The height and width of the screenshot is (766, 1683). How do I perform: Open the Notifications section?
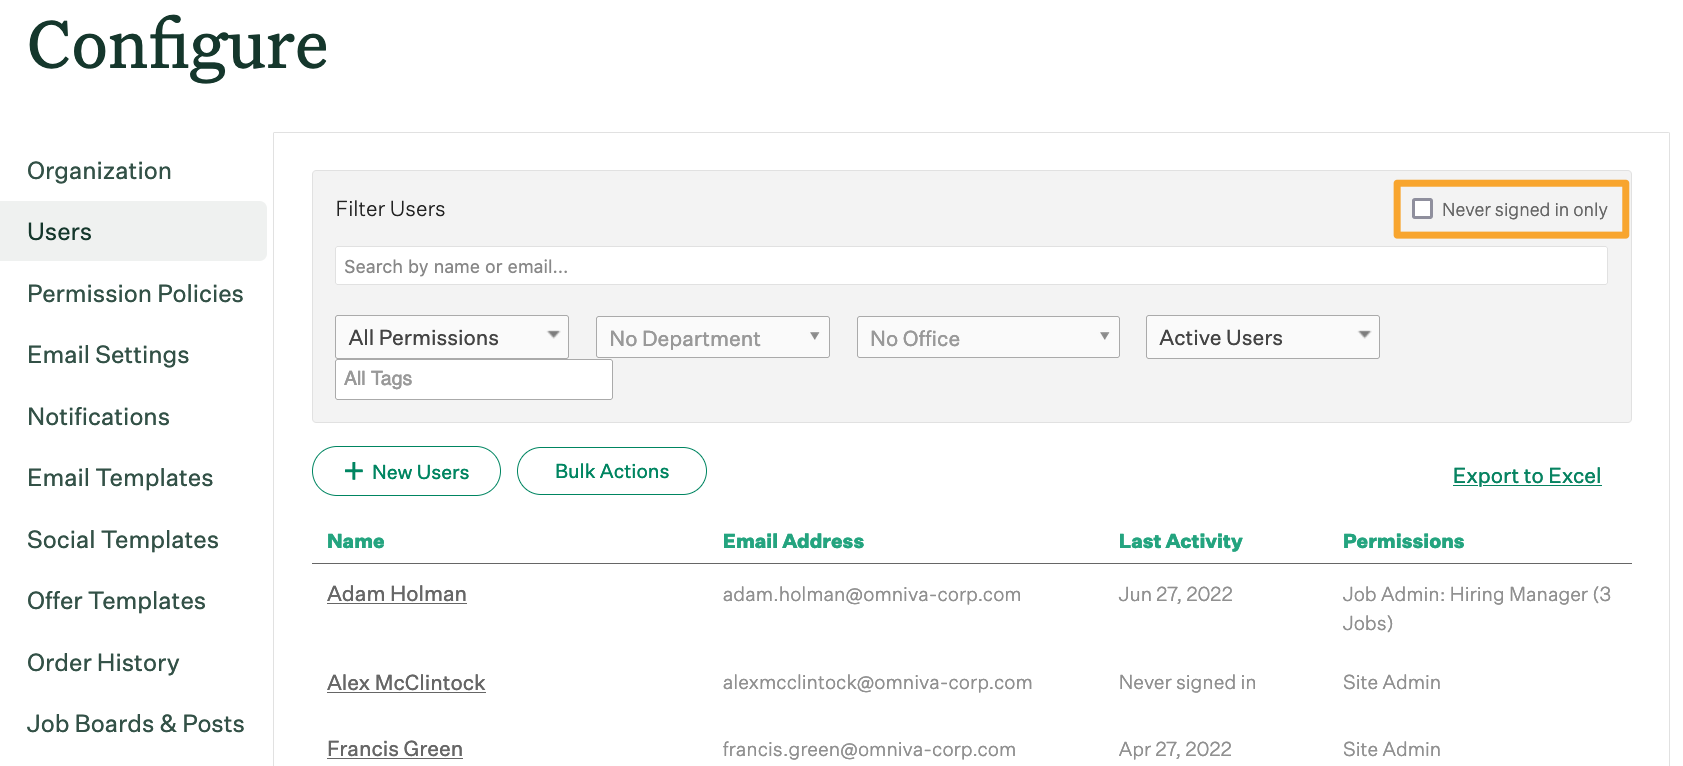tap(98, 417)
